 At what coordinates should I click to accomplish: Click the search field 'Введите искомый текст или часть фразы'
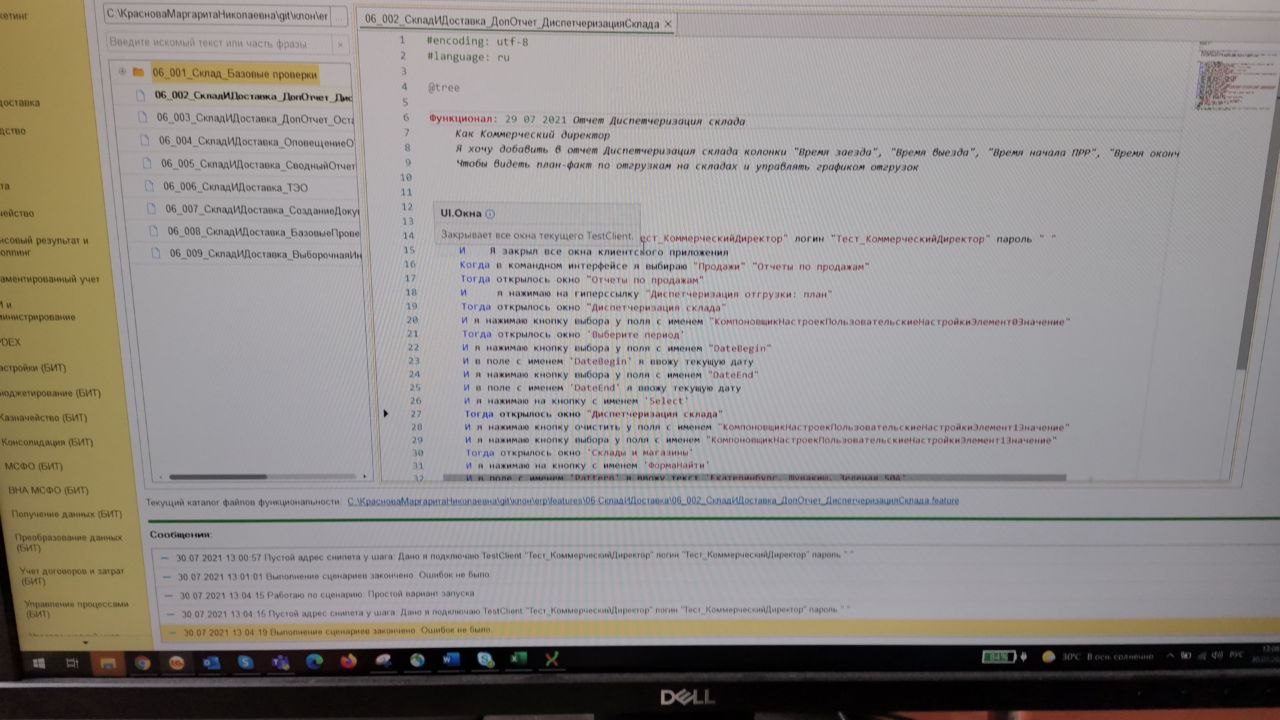tap(219, 44)
